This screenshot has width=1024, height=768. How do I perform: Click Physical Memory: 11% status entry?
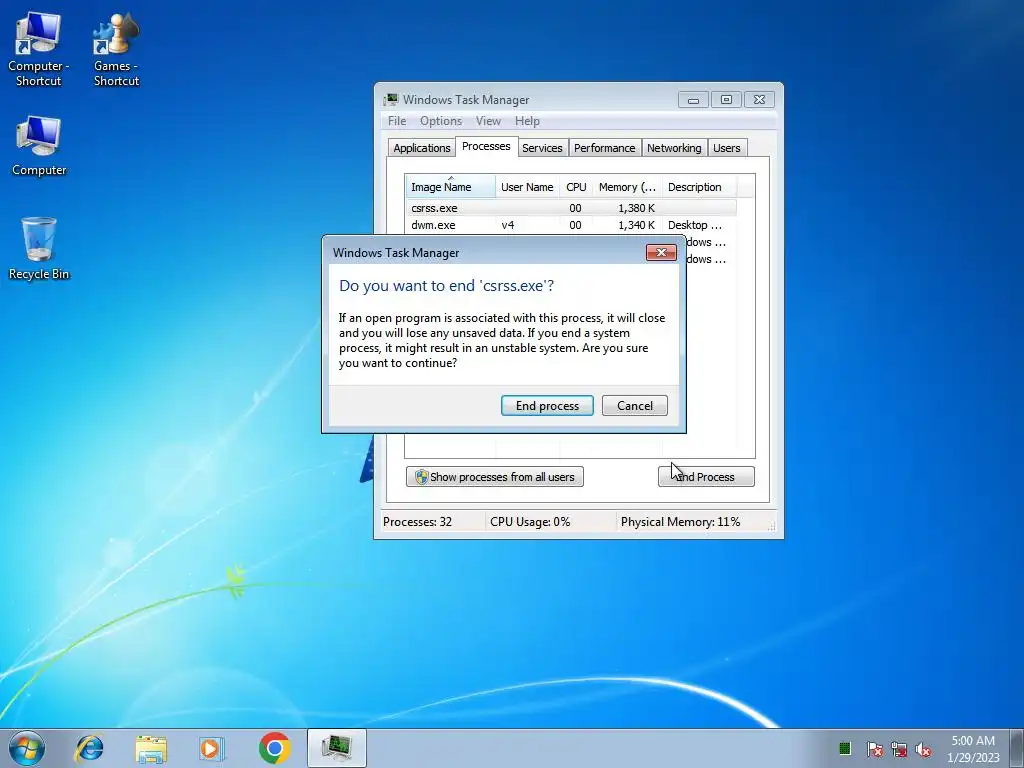pos(680,522)
